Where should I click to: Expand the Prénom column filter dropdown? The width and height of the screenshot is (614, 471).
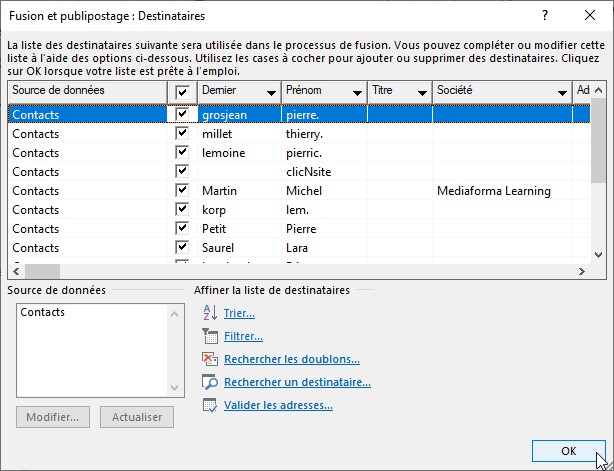[355, 93]
